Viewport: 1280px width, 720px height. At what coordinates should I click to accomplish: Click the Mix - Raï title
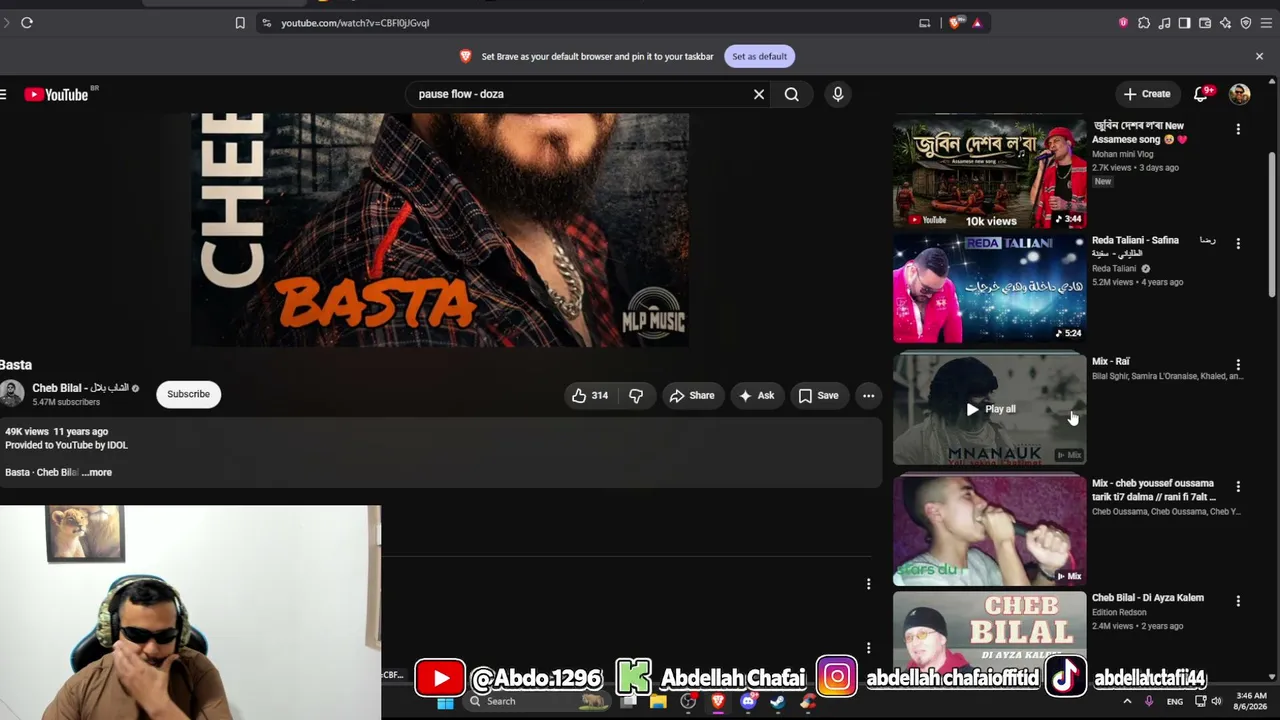tap(1110, 362)
